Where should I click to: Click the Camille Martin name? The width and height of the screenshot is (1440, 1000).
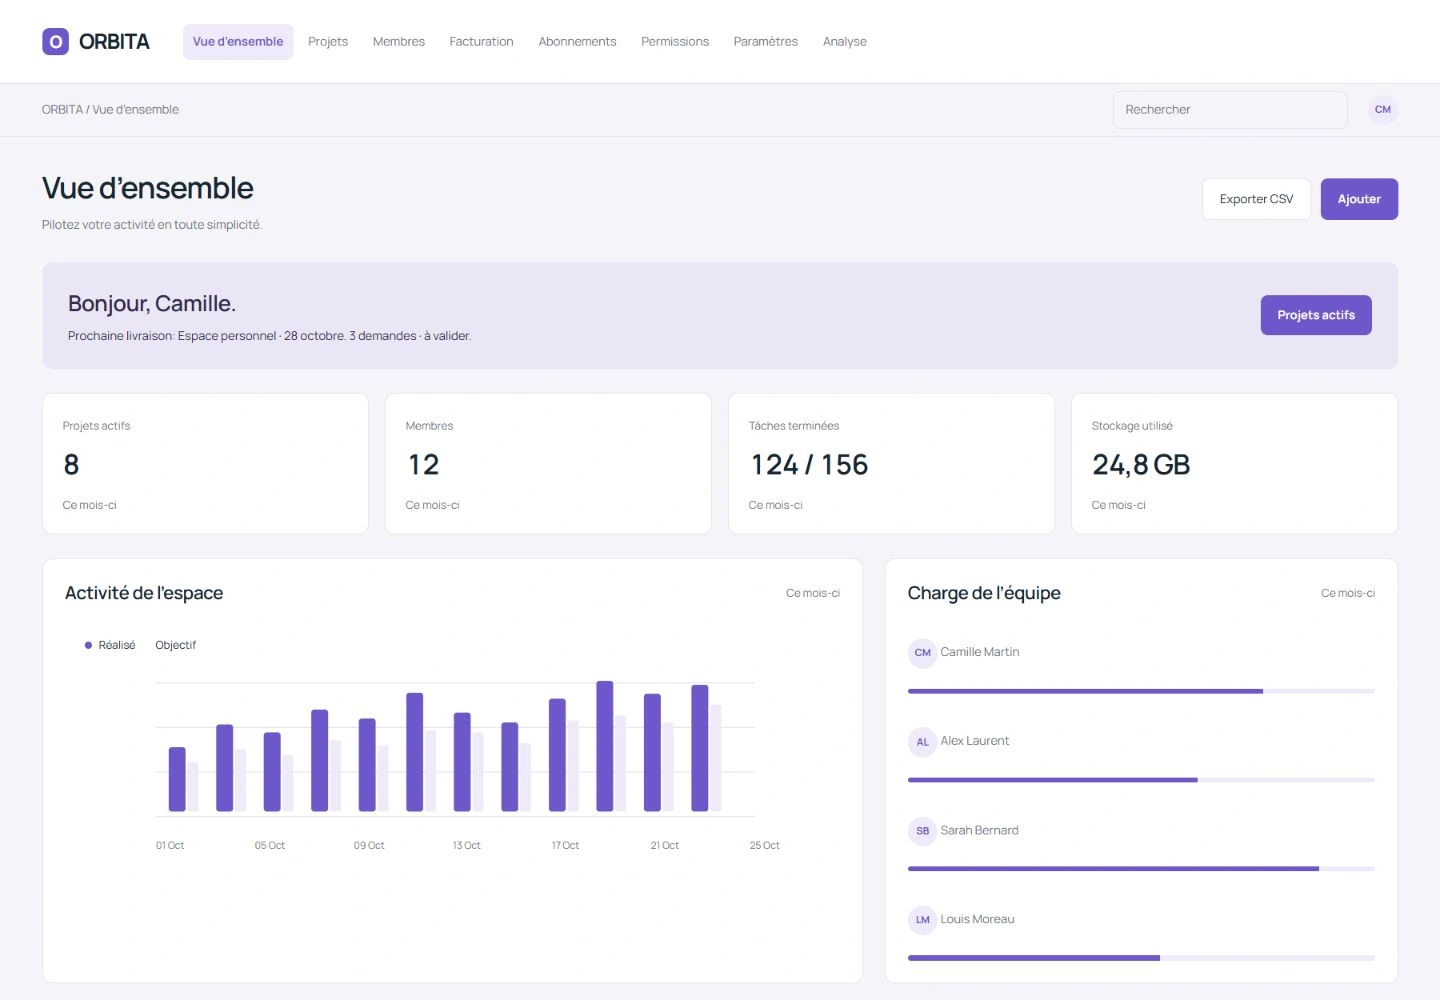[x=980, y=652]
